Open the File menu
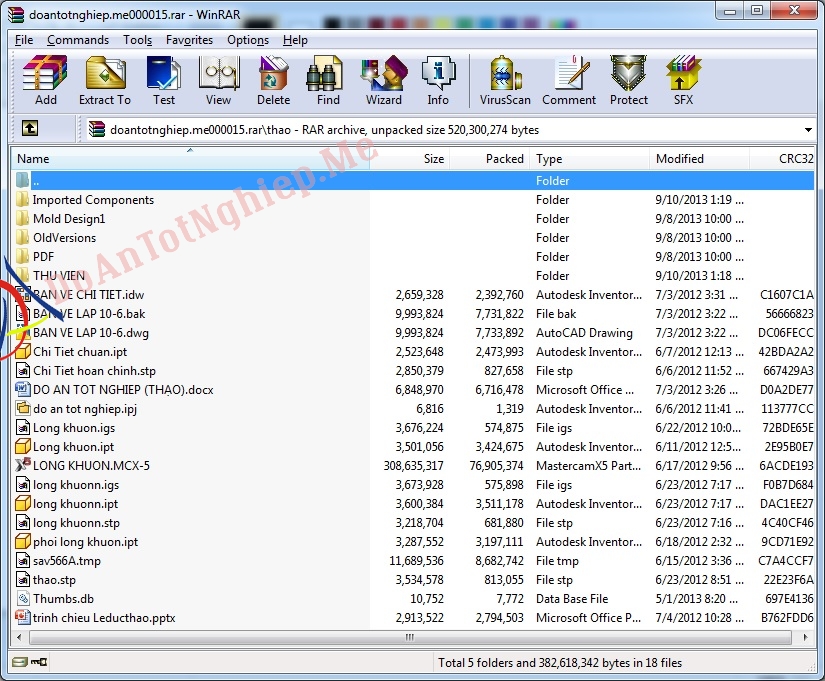Viewport: 825px width, 681px height. pos(24,40)
